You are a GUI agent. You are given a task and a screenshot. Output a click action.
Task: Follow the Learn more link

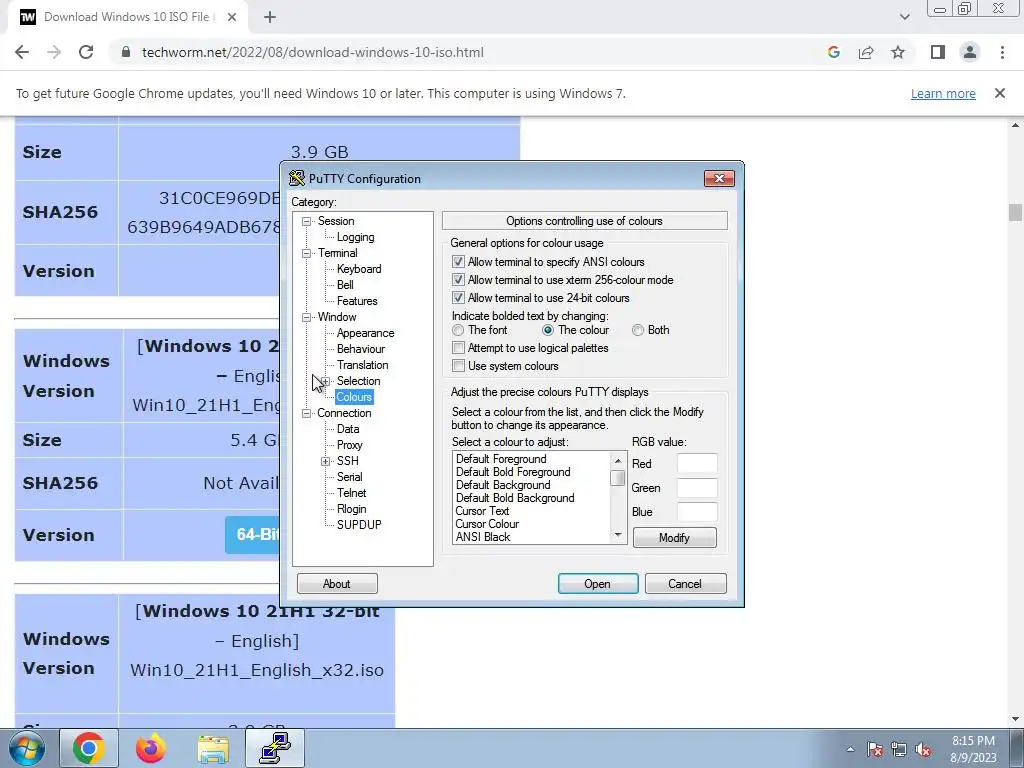(x=943, y=93)
